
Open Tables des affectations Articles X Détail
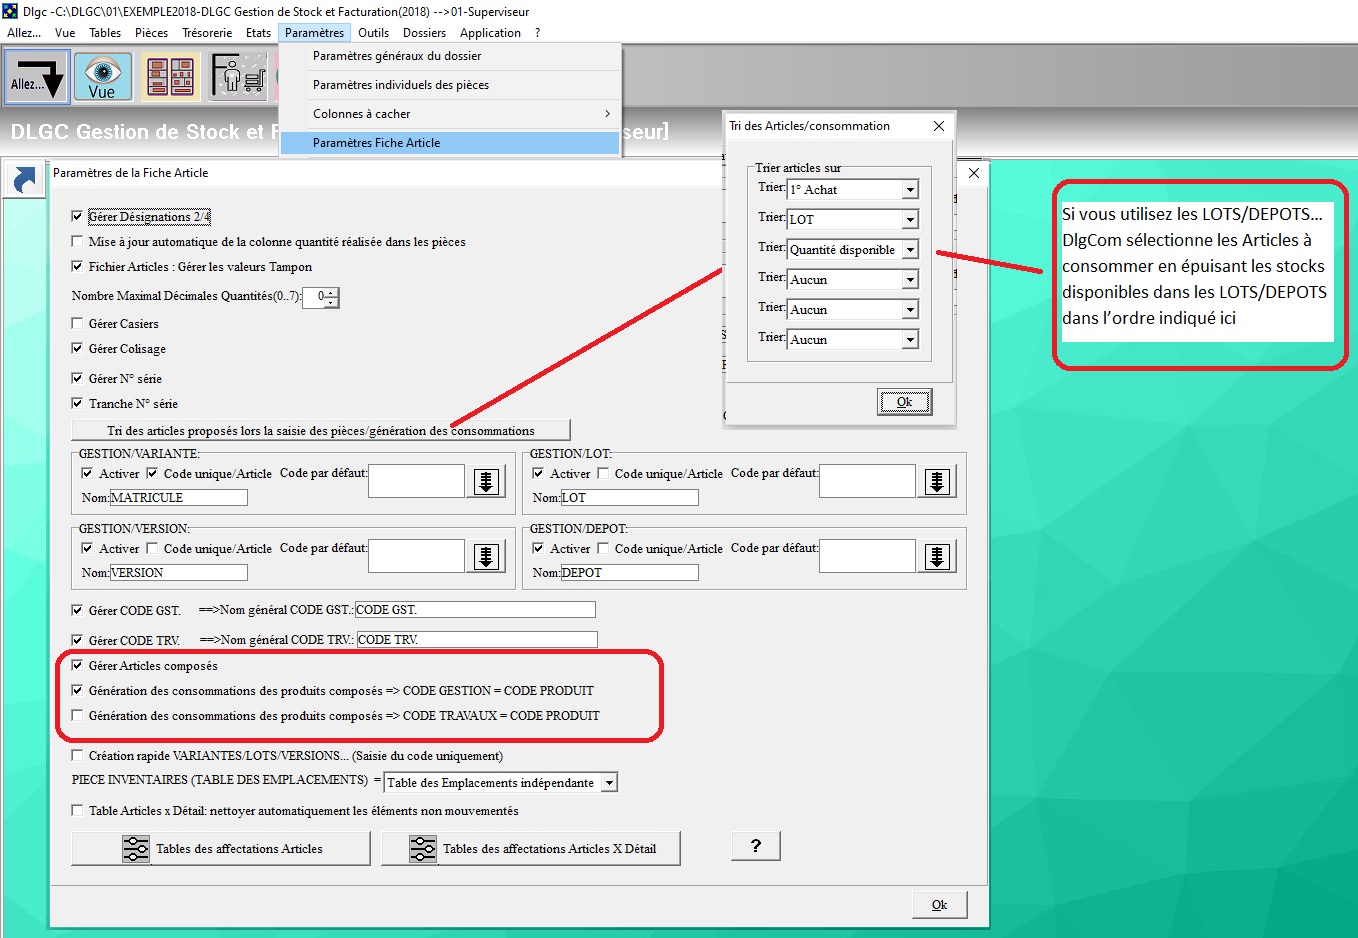point(531,848)
